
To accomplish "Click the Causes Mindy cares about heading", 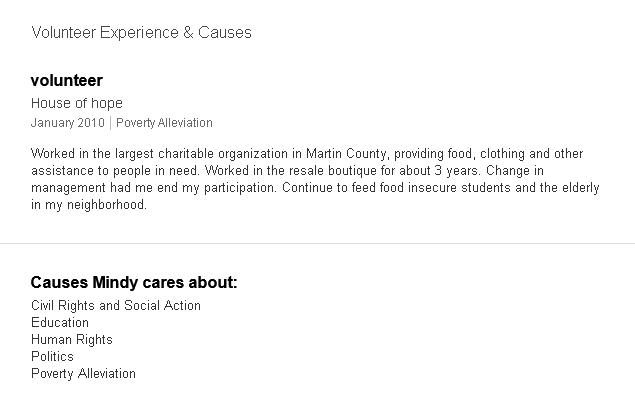I will [x=134, y=282].
